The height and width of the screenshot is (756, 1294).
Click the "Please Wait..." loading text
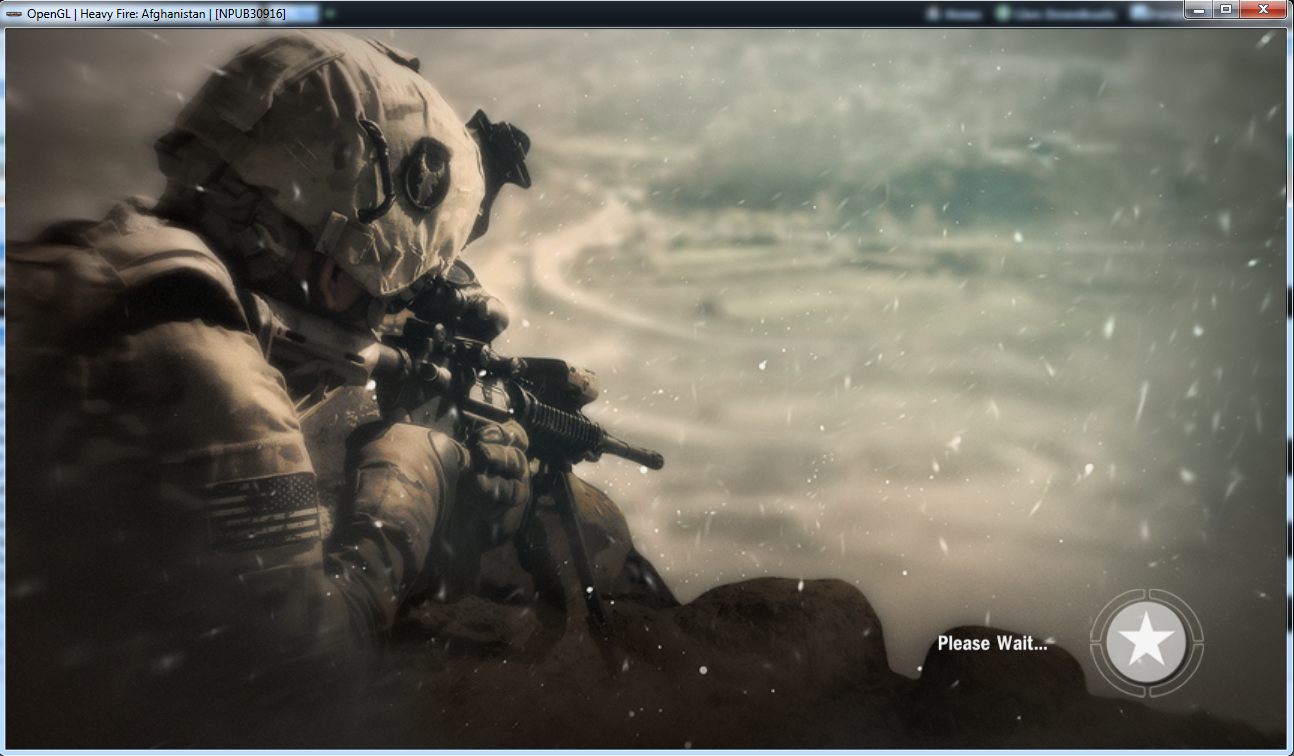[x=992, y=643]
